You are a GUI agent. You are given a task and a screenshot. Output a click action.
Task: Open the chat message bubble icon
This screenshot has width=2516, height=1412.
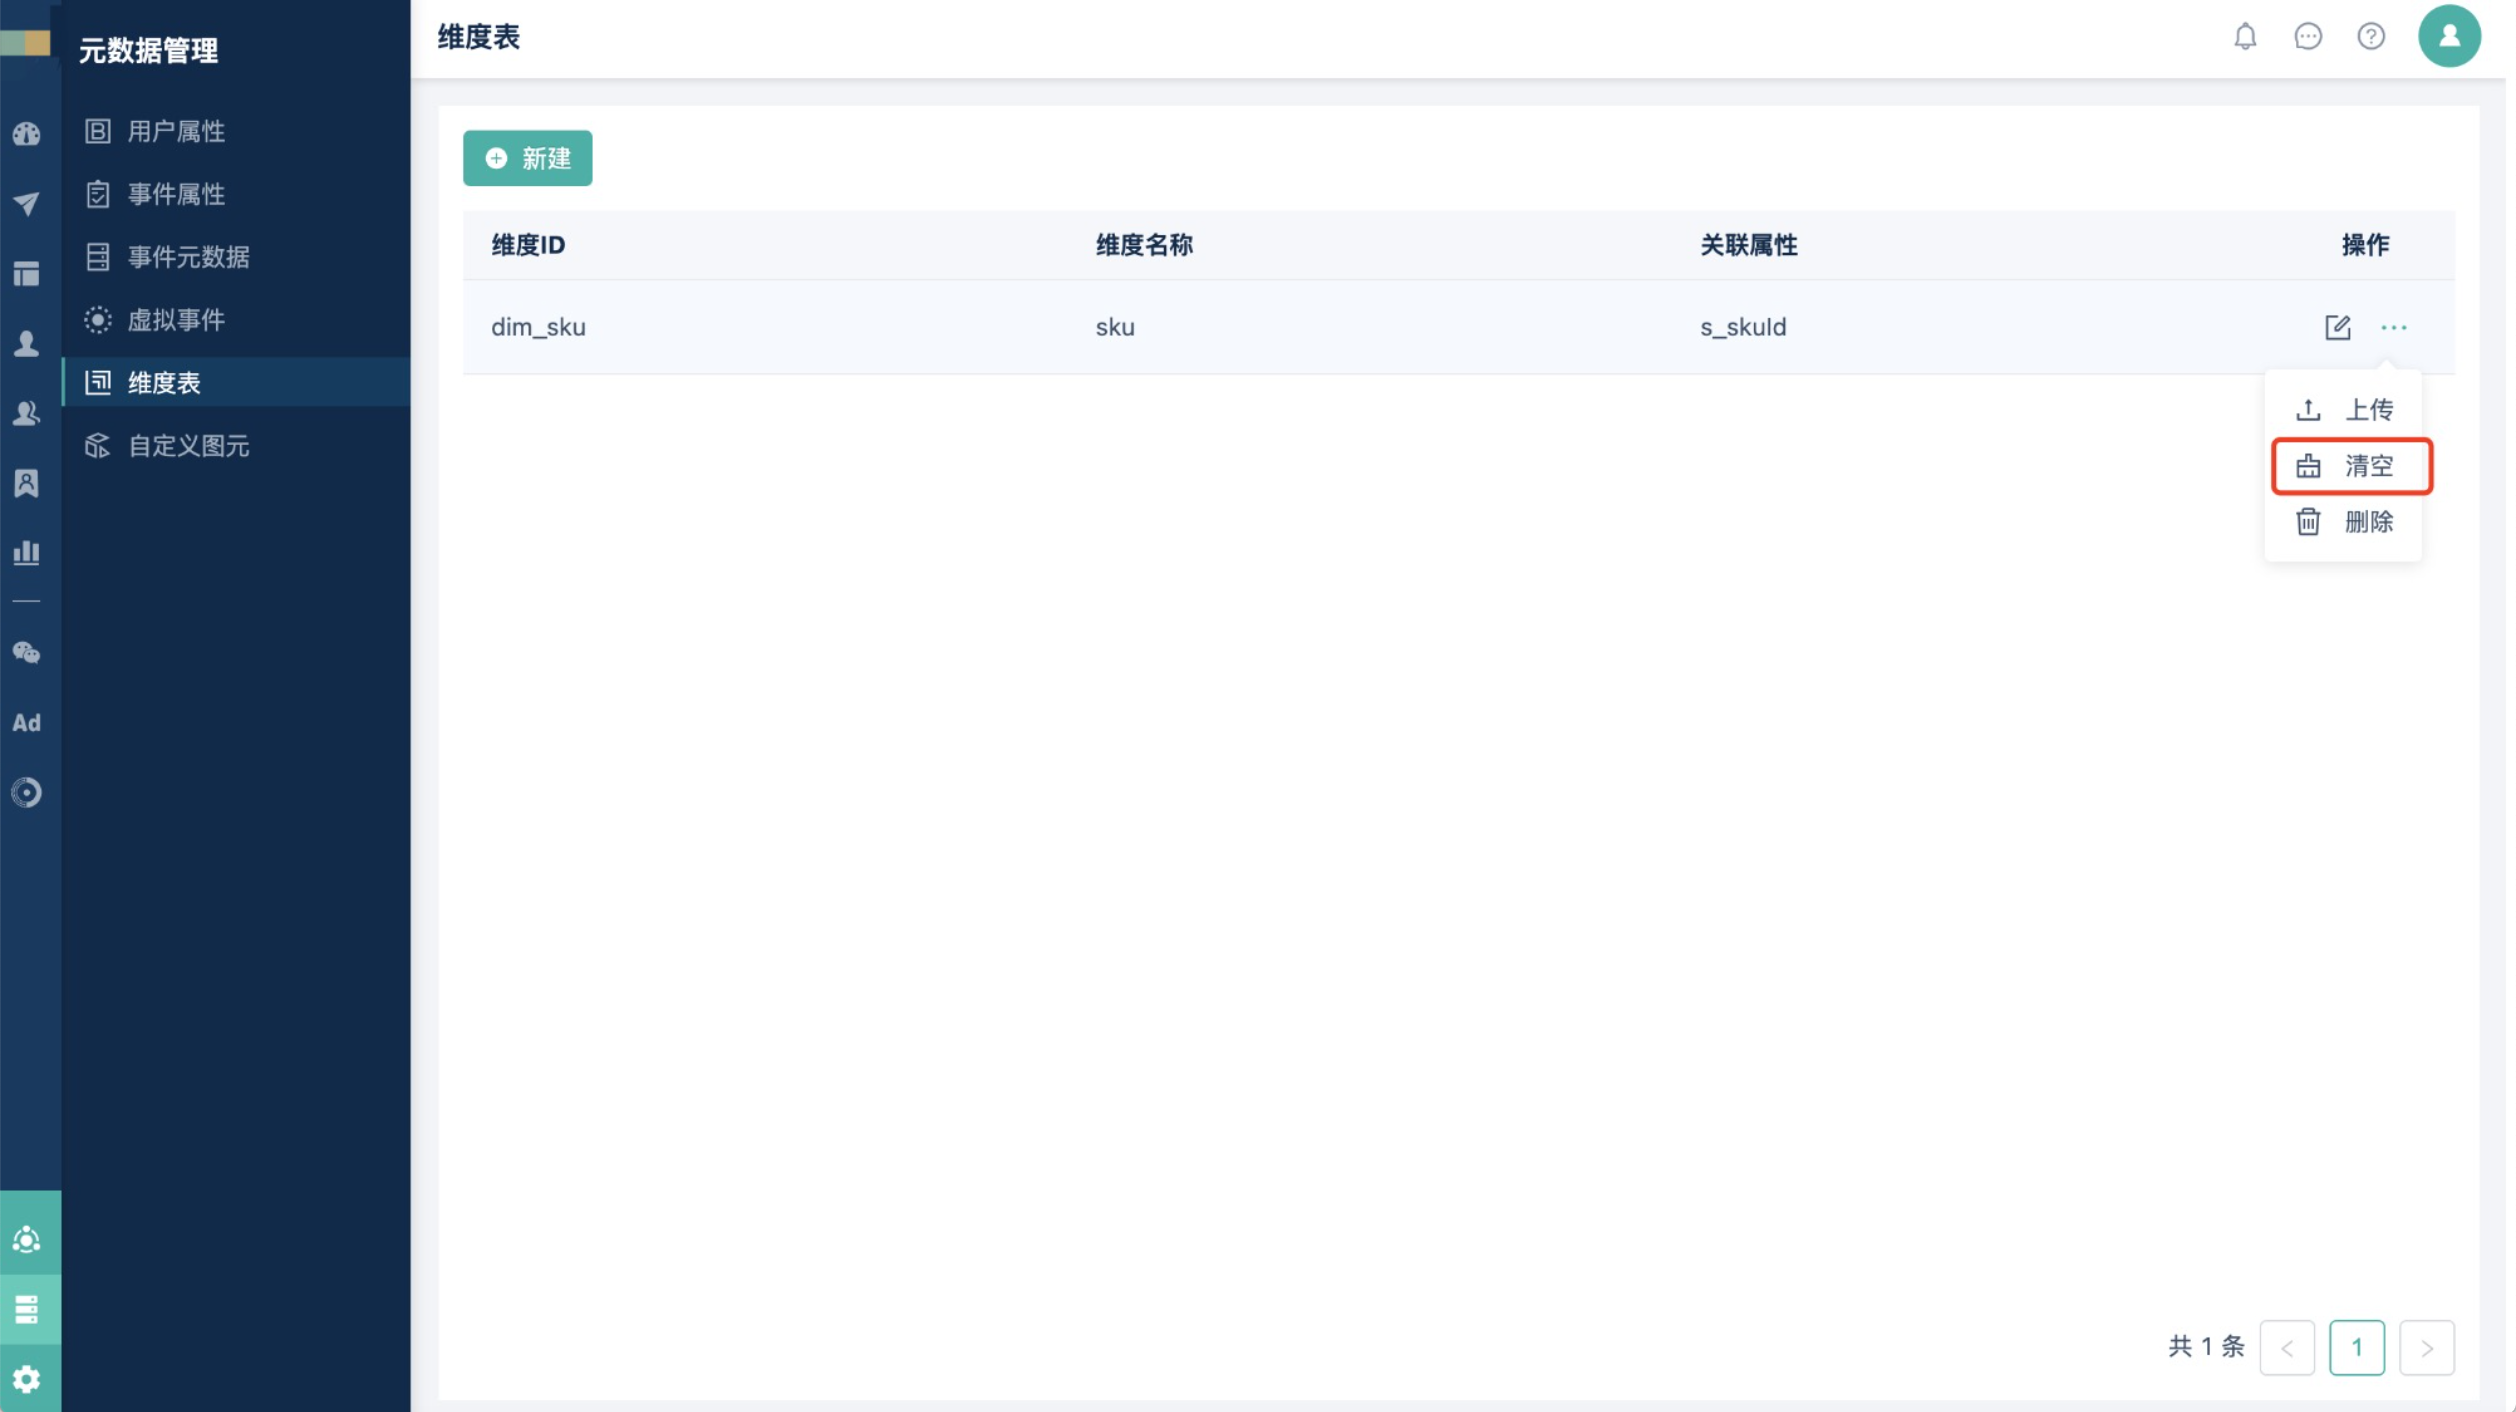[x=2307, y=37]
